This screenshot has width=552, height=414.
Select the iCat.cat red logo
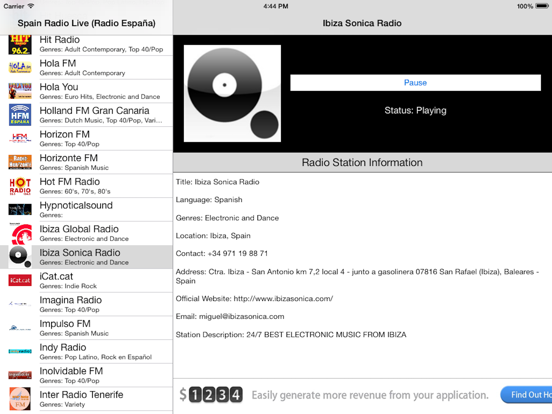[x=20, y=280]
